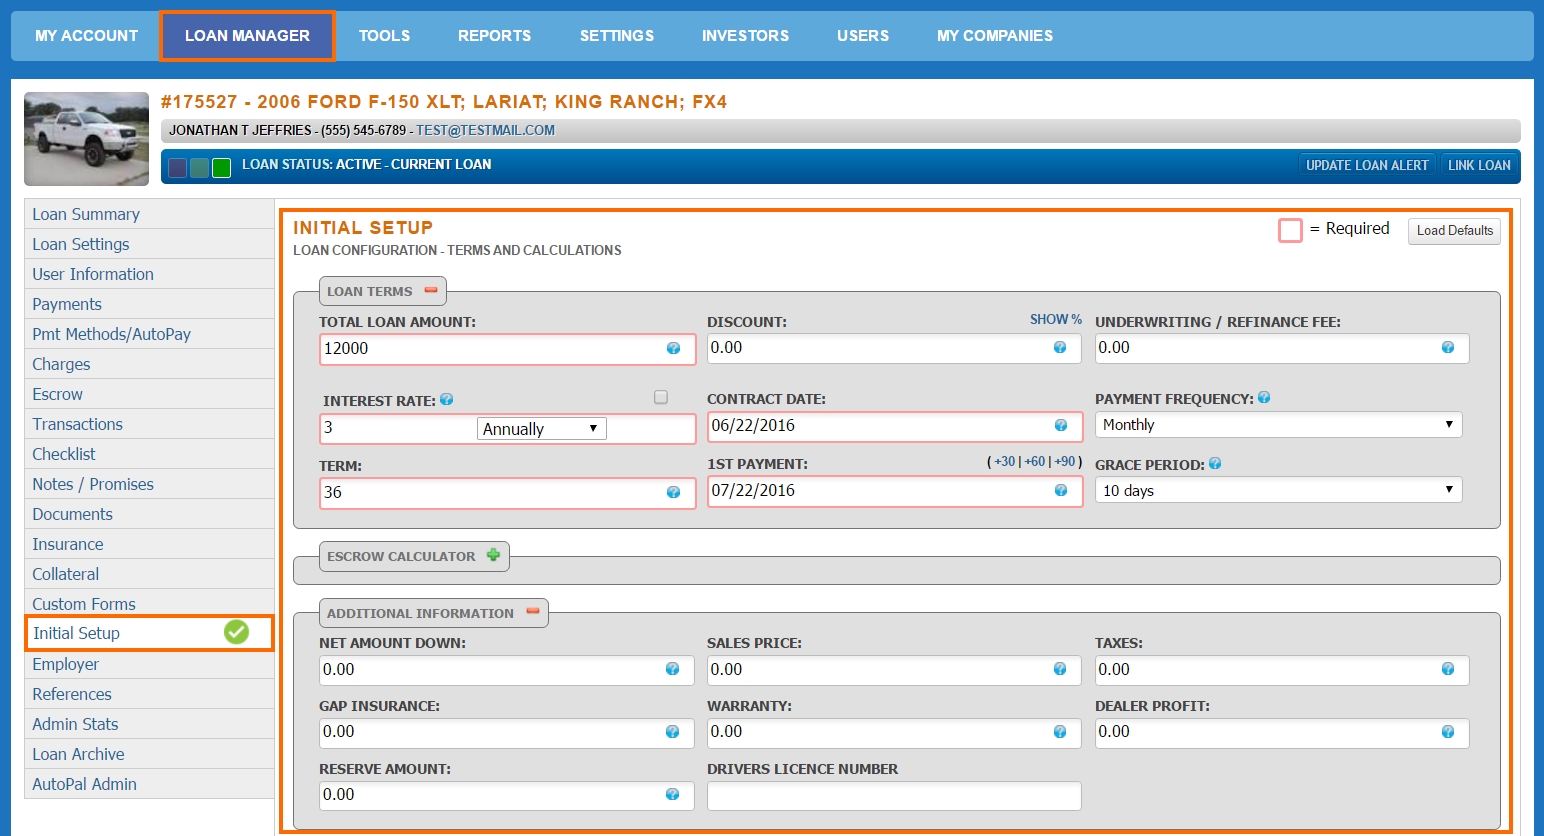
Task: Click help icon in Warranty field
Action: [1060, 732]
